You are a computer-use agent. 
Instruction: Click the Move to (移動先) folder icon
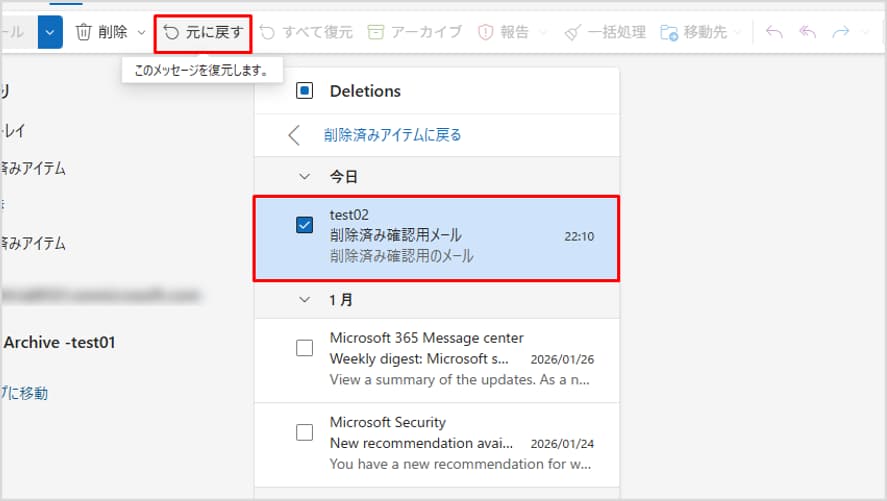click(x=669, y=32)
